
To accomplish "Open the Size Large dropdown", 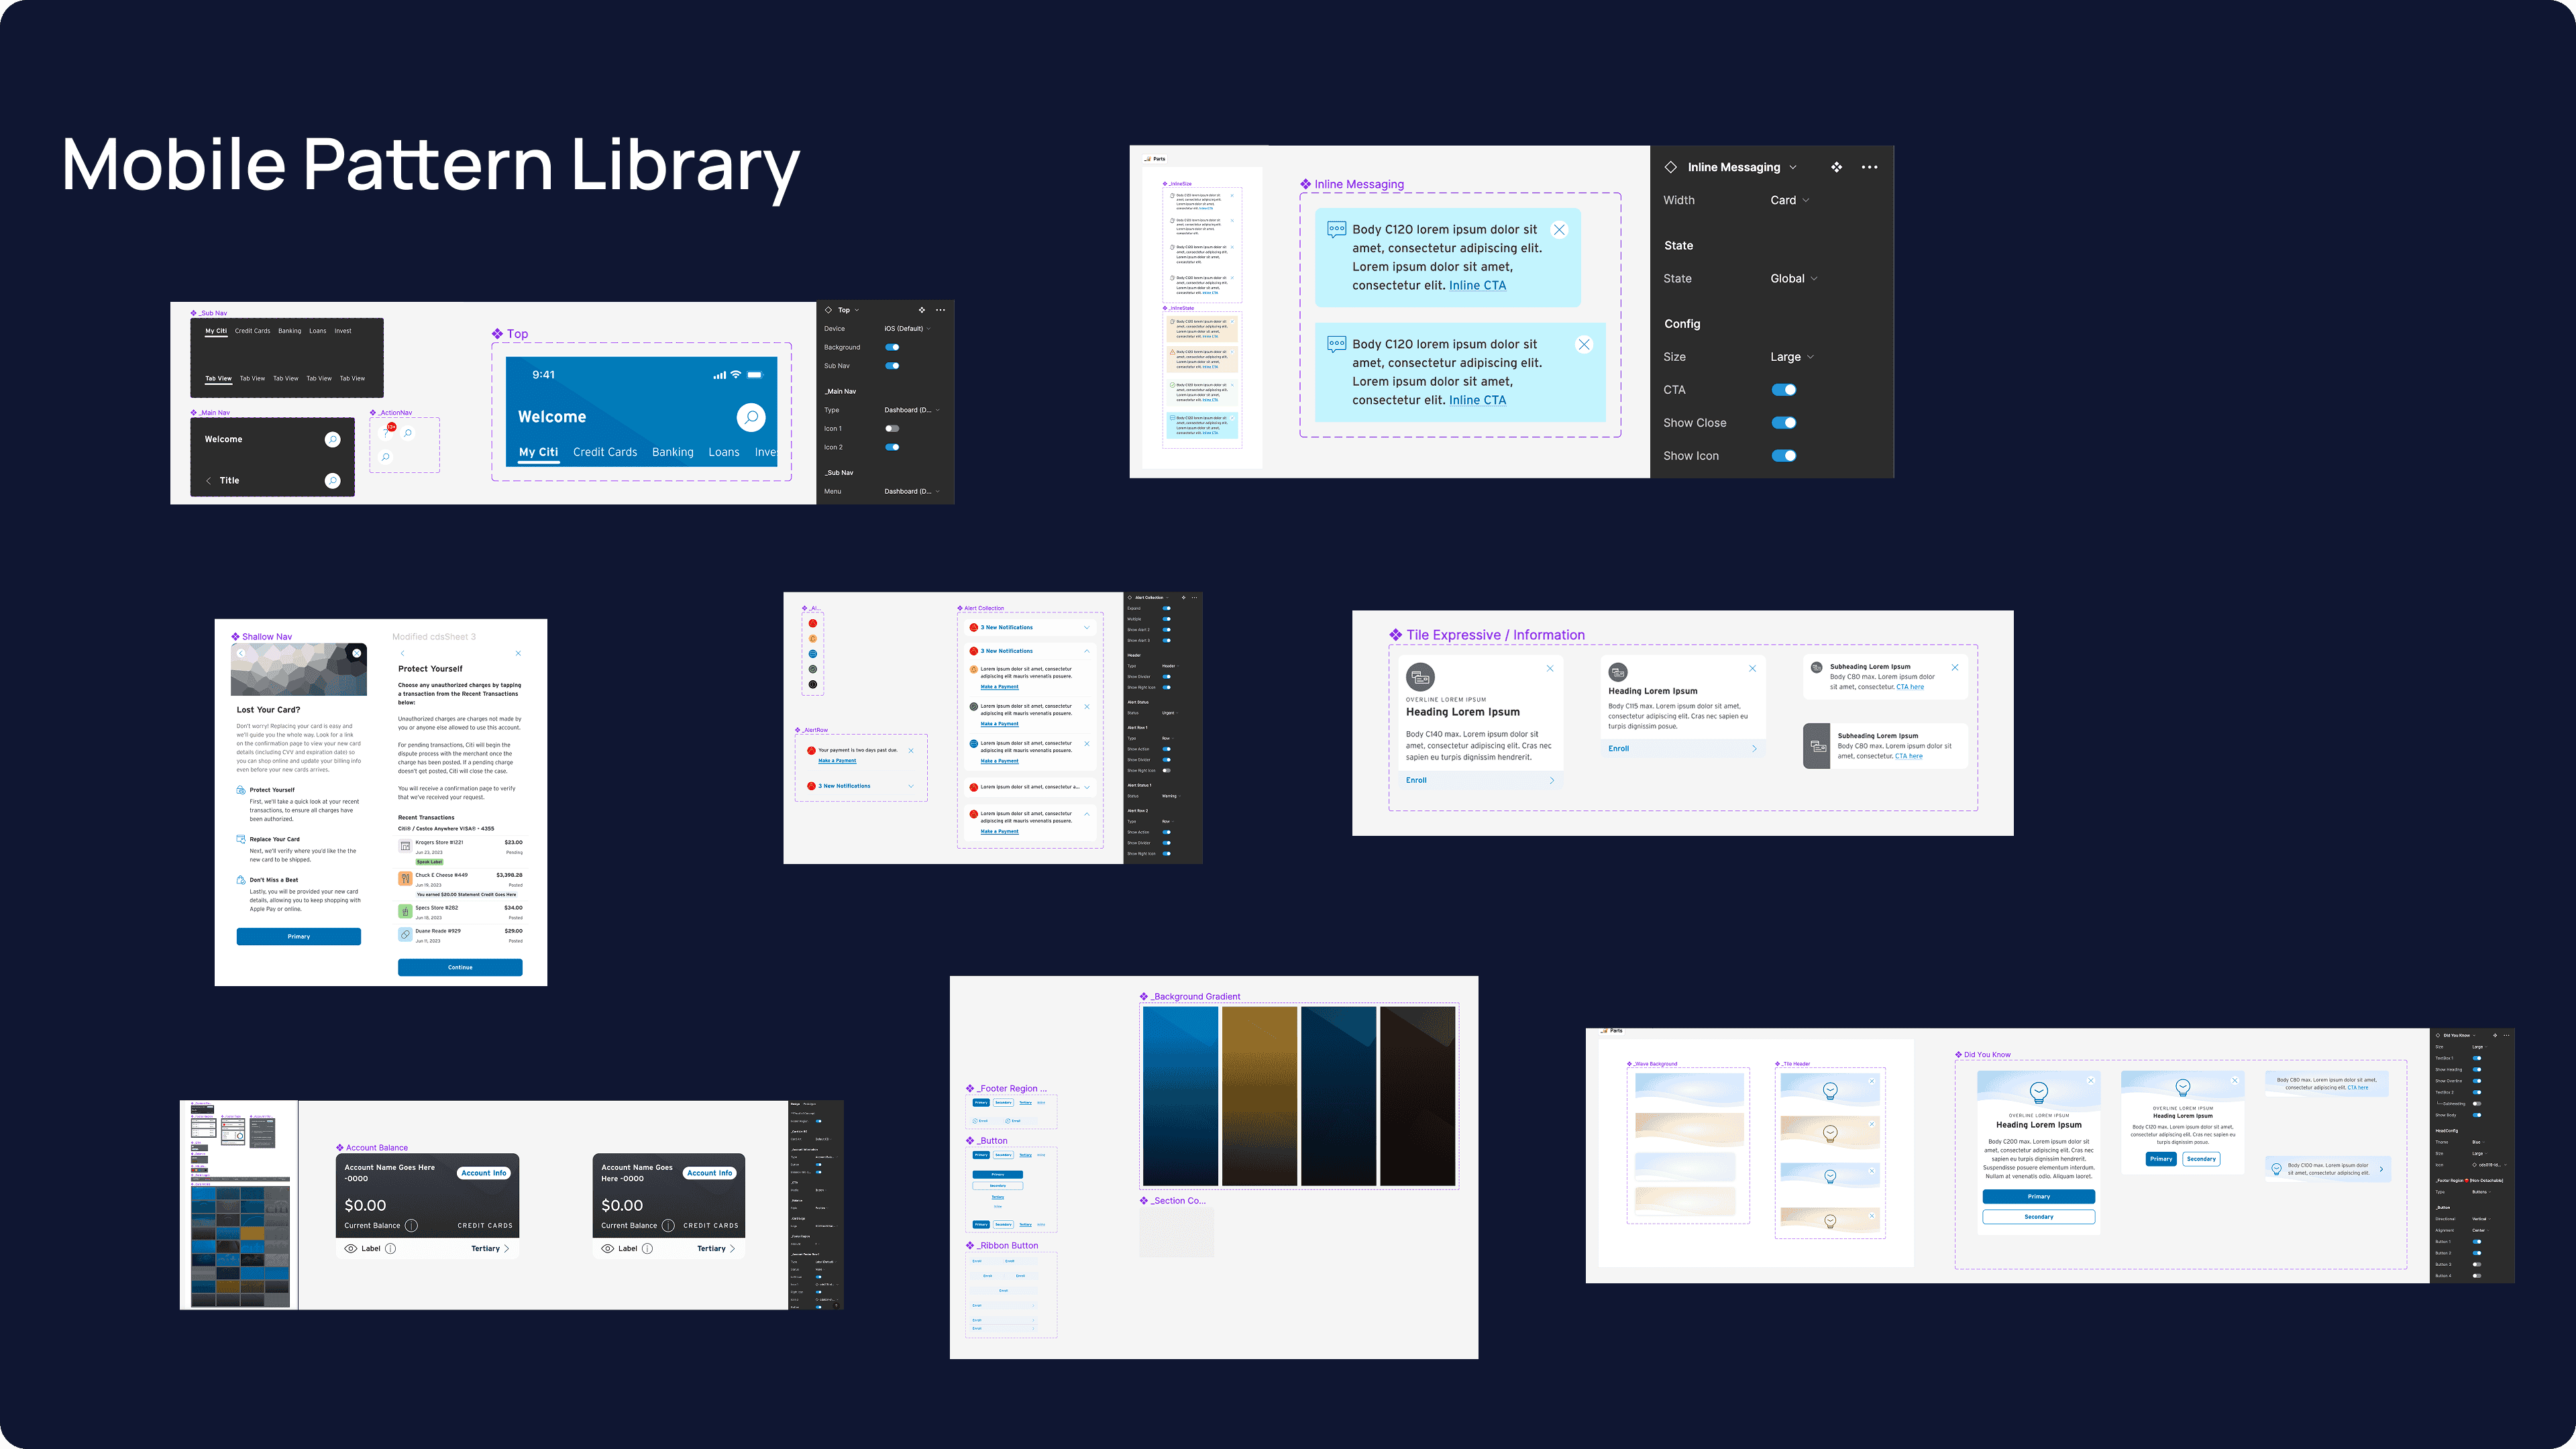I will tap(1791, 357).
